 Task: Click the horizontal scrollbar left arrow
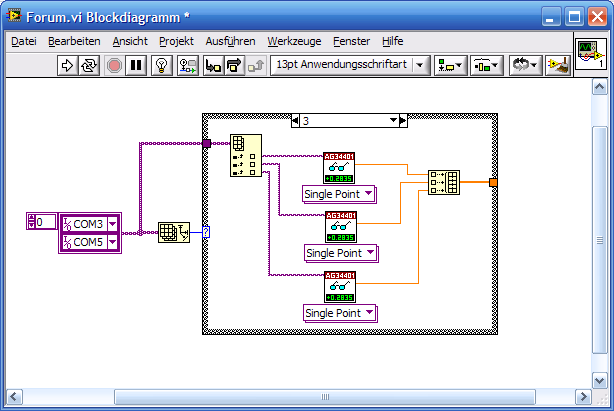[14, 397]
